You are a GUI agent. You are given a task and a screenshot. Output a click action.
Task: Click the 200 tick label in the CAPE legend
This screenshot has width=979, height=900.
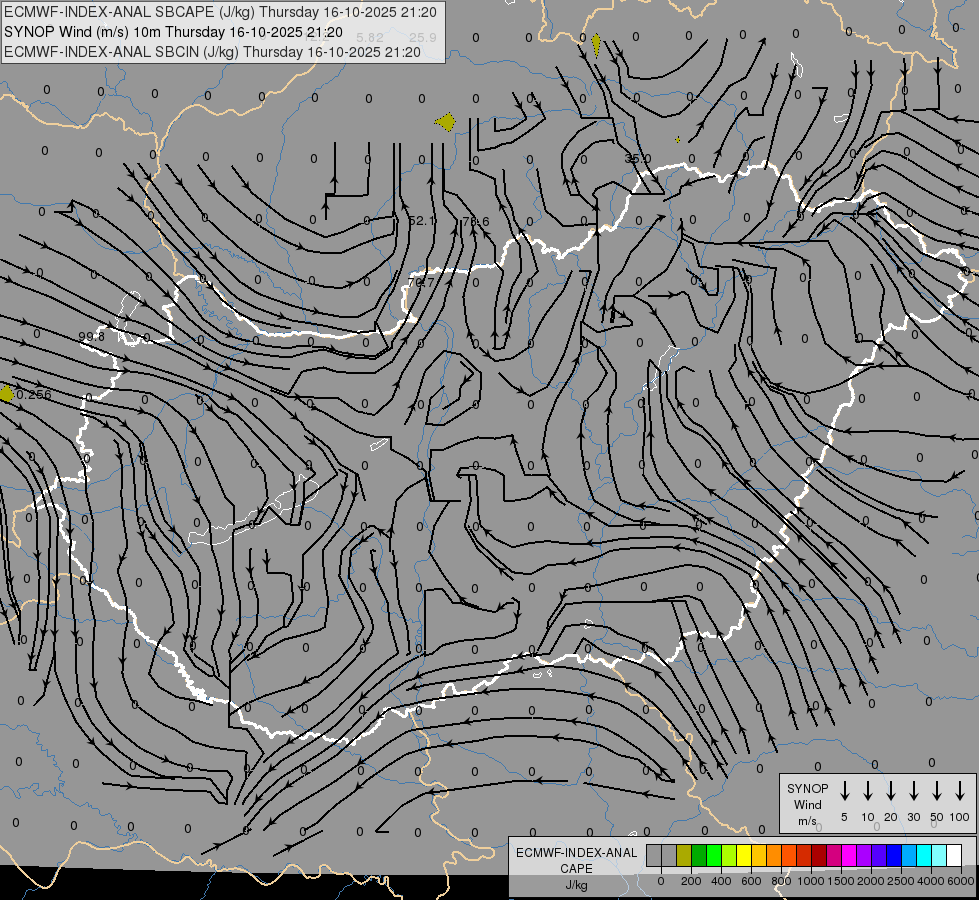691,881
